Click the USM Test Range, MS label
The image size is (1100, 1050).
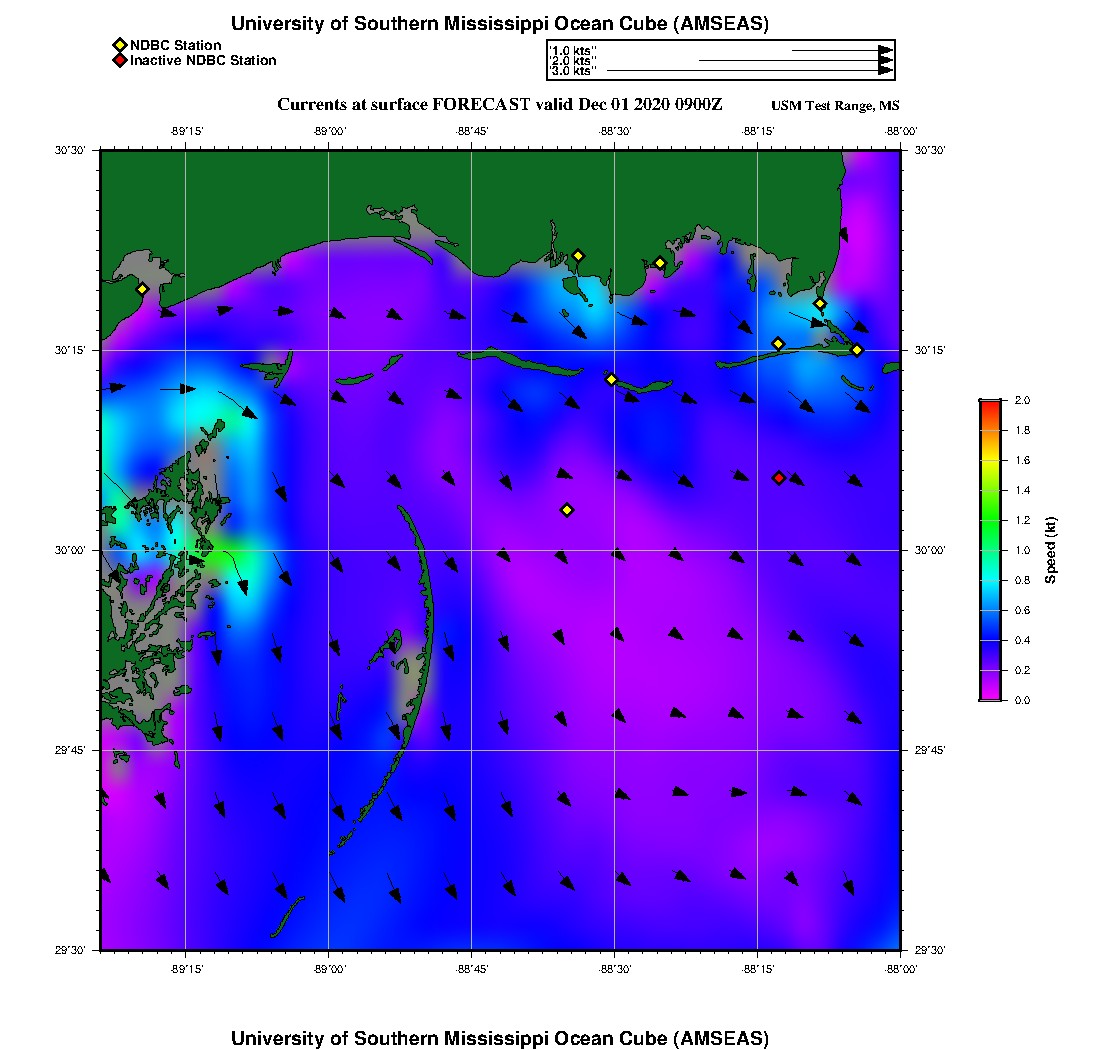tap(835, 106)
